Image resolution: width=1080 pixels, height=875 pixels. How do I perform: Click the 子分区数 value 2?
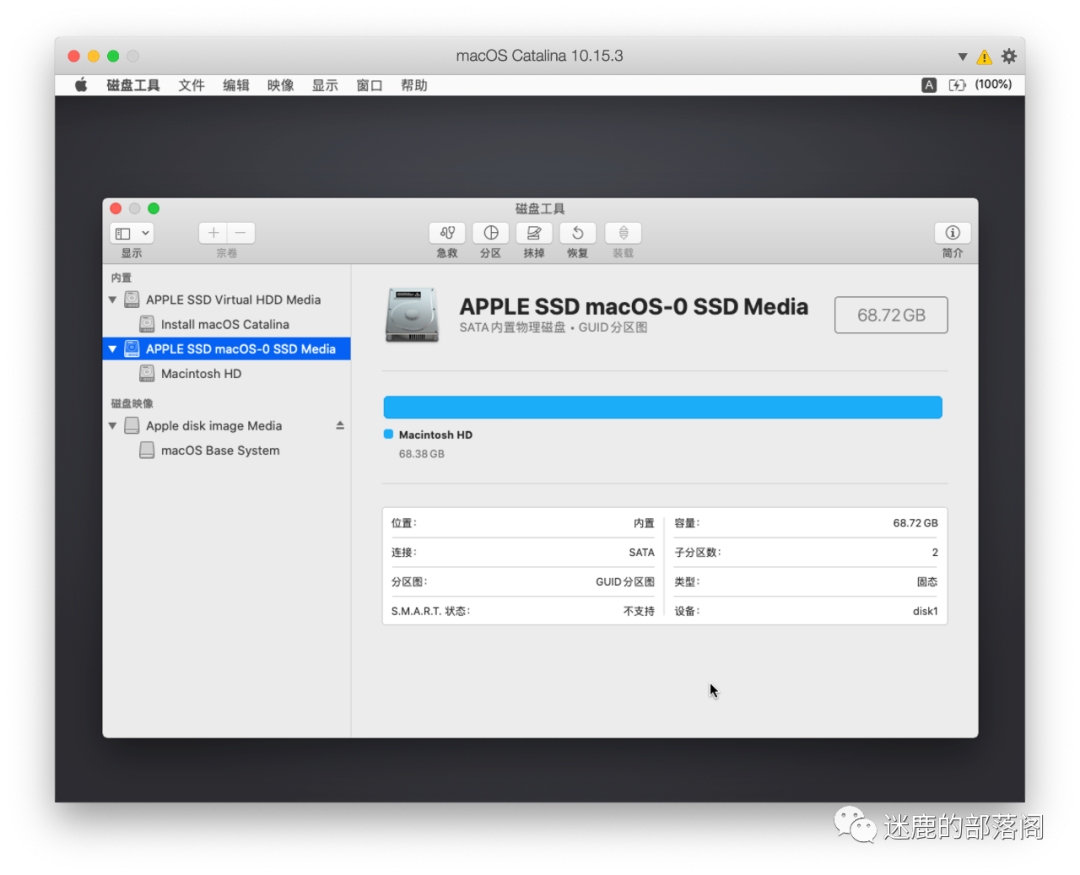pyautogui.click(x=935, y=553)
